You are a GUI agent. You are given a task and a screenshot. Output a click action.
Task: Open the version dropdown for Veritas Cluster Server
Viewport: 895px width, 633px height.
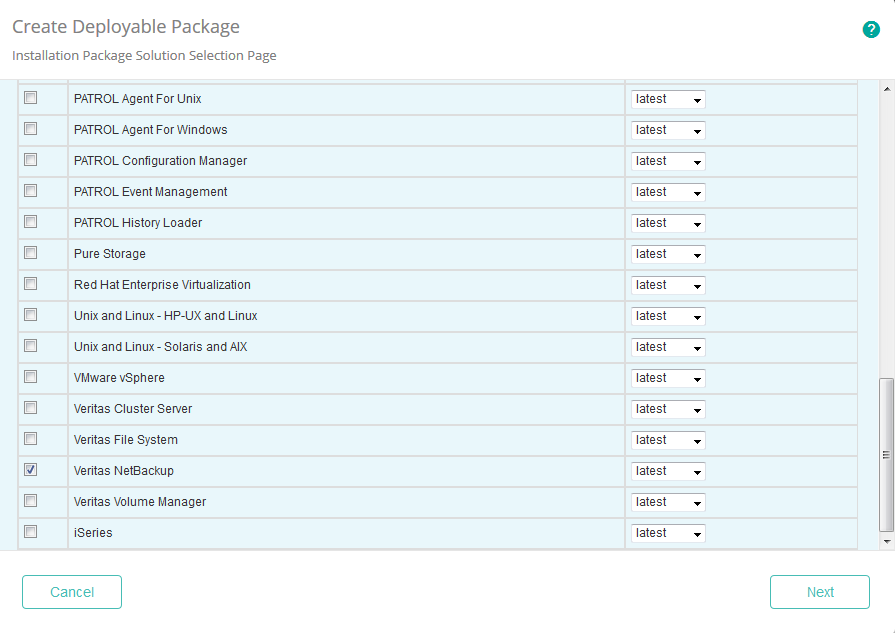coord(667,409)
